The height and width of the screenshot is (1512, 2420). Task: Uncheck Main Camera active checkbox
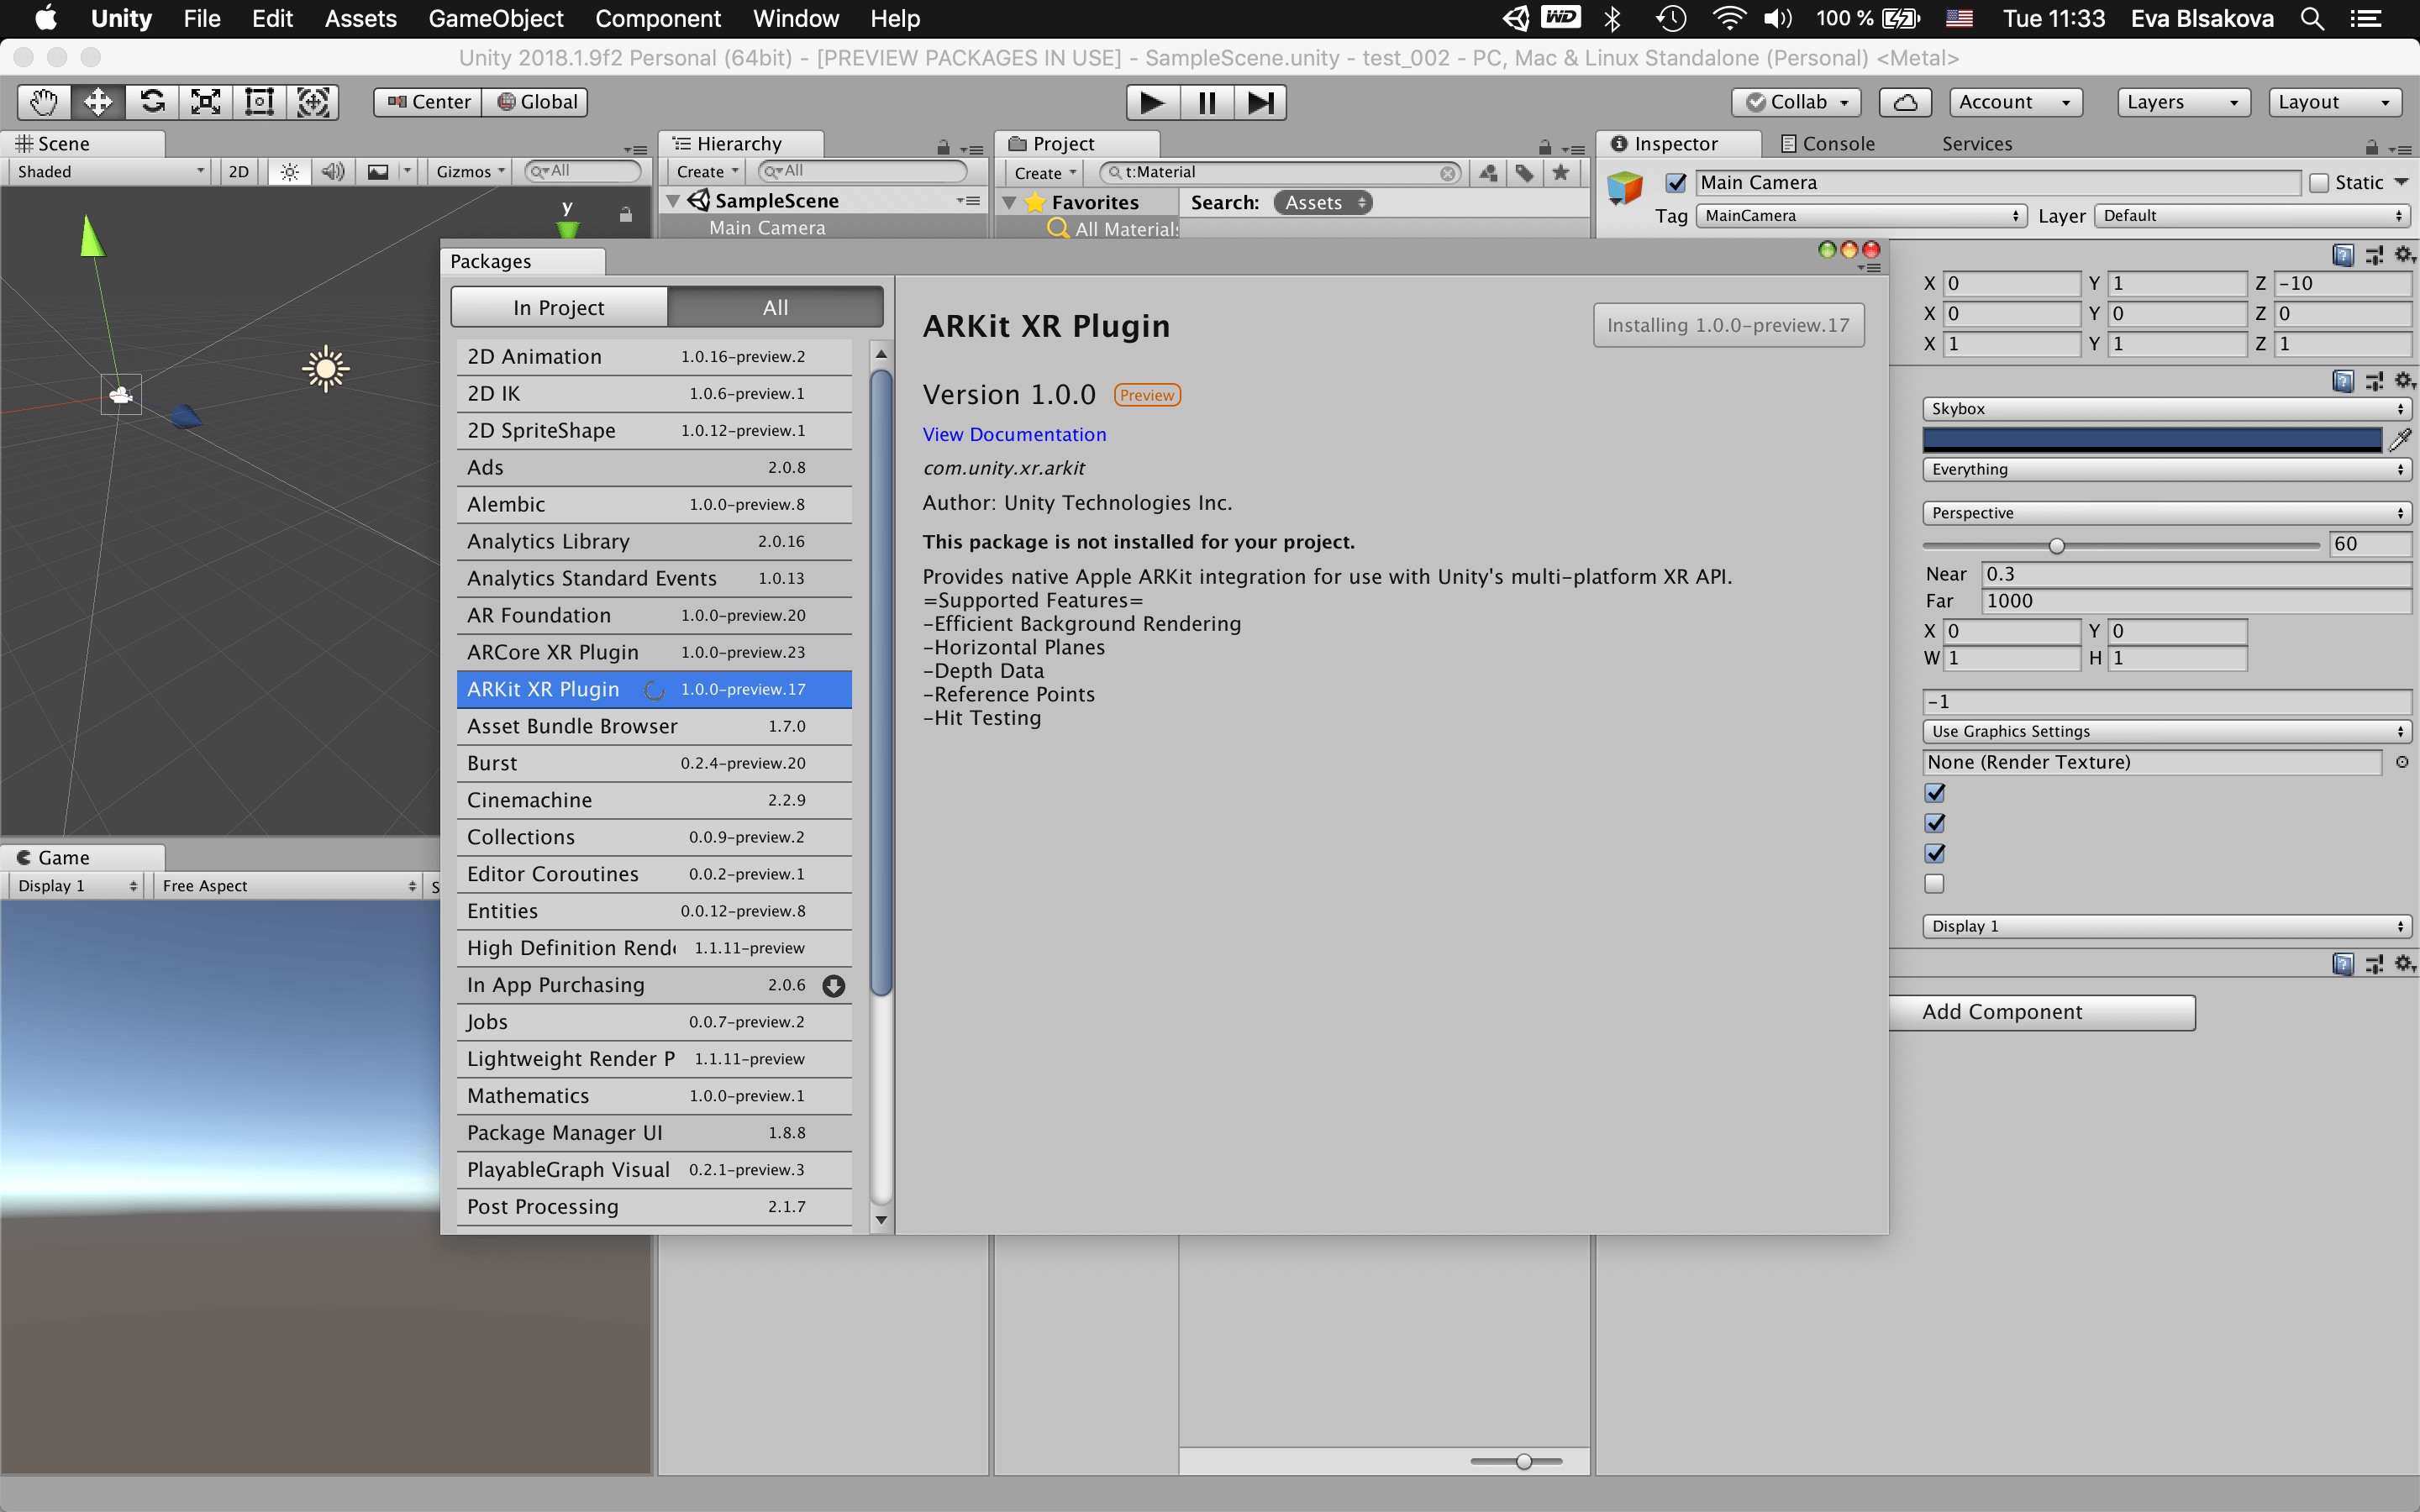1676,183
